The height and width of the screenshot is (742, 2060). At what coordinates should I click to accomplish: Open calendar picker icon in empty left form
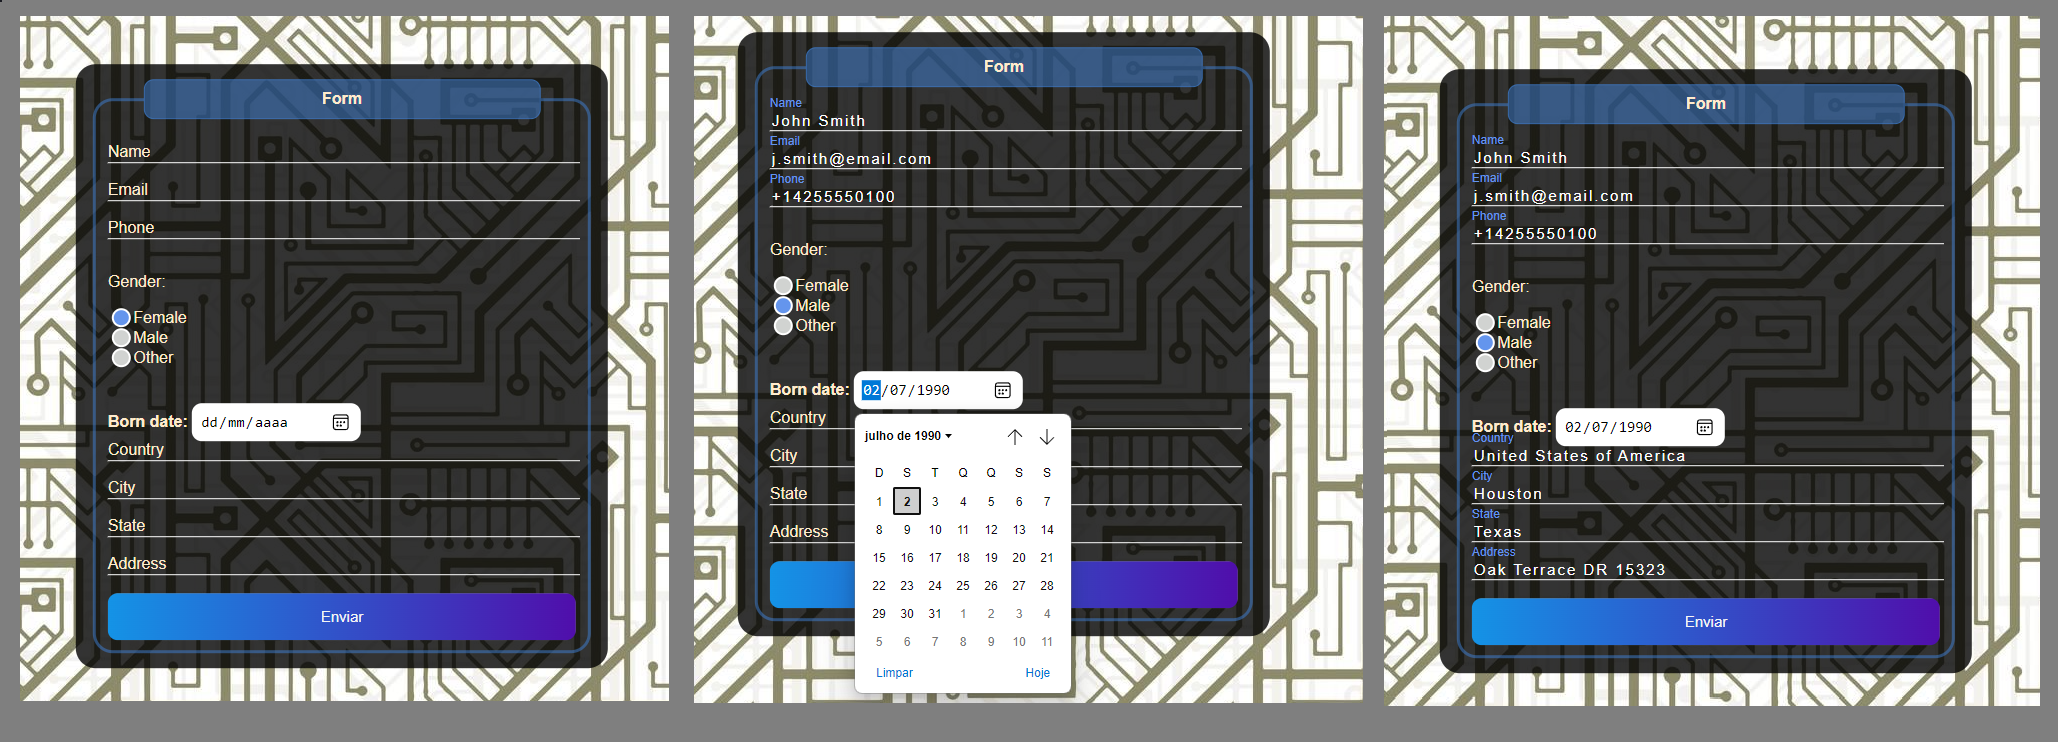[x=340, y=423]
